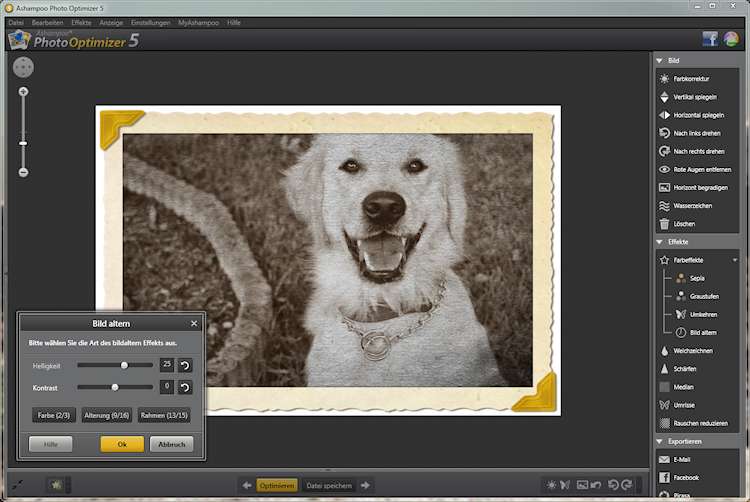Click Rote Augen entfernen eye icon
Image resolution: width=750 pixels, height=502 pixels.
point(664,170)
